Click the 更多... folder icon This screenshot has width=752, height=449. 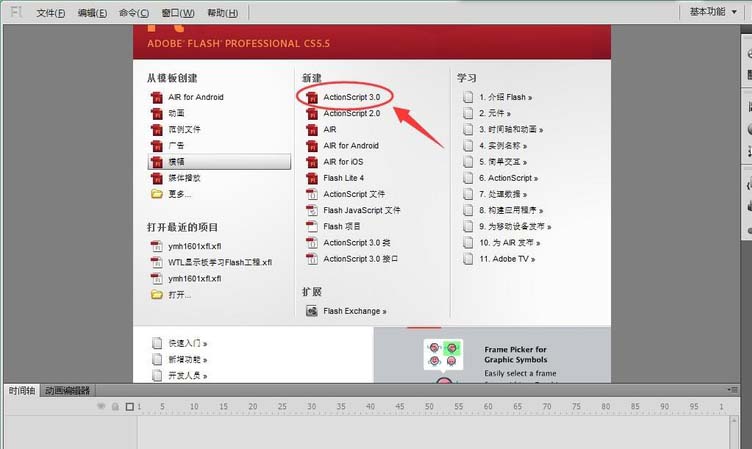(157, 194)
